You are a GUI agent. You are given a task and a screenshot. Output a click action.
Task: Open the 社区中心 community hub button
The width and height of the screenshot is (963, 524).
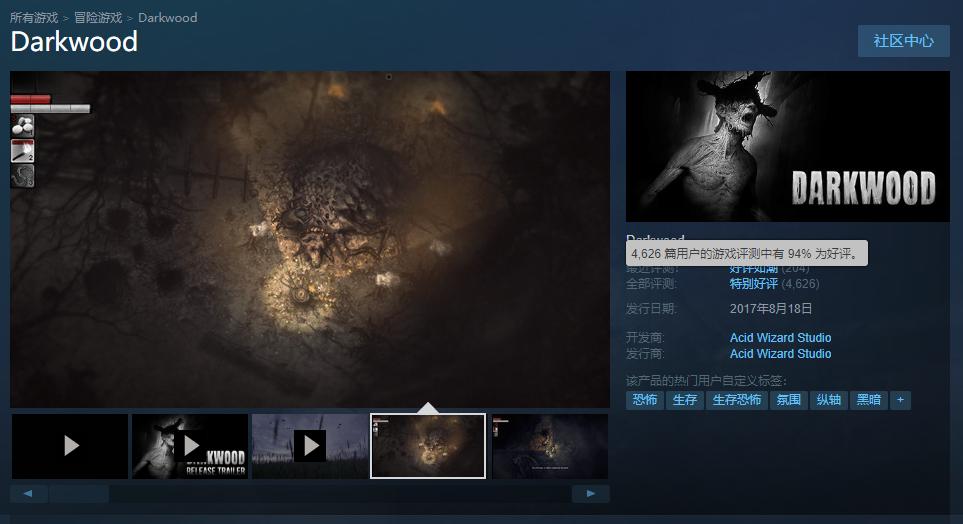tap(903, 41)
